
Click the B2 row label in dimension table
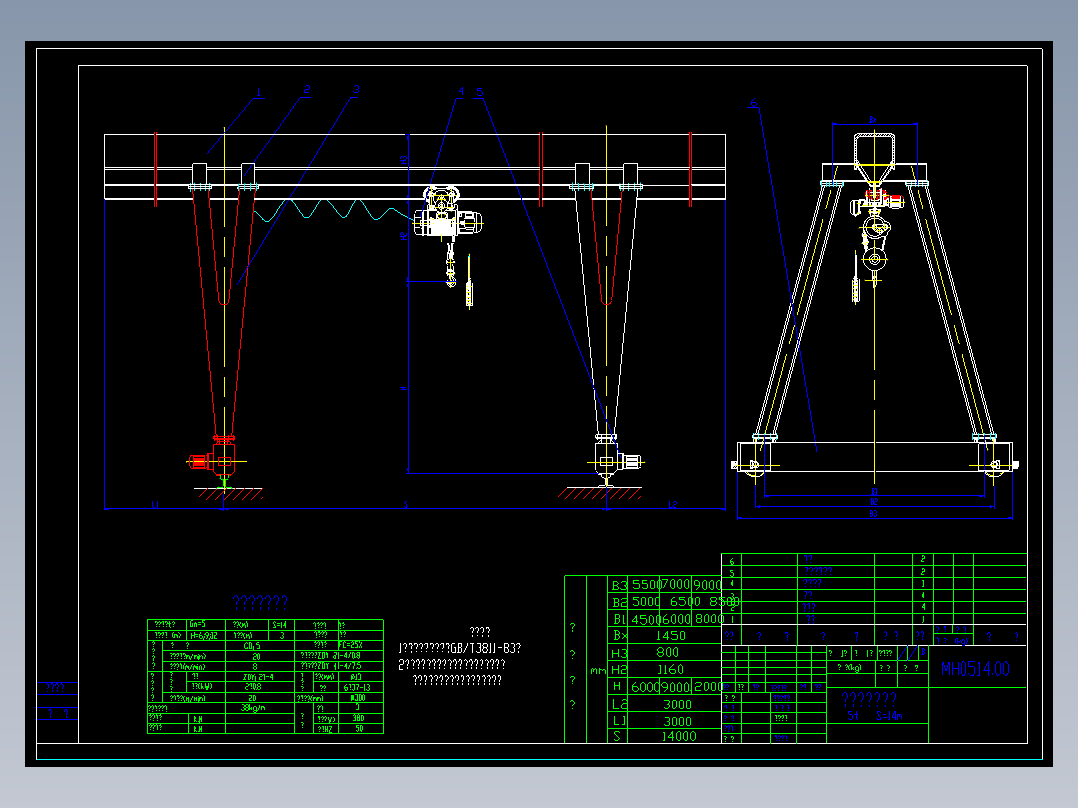(619, 602)
